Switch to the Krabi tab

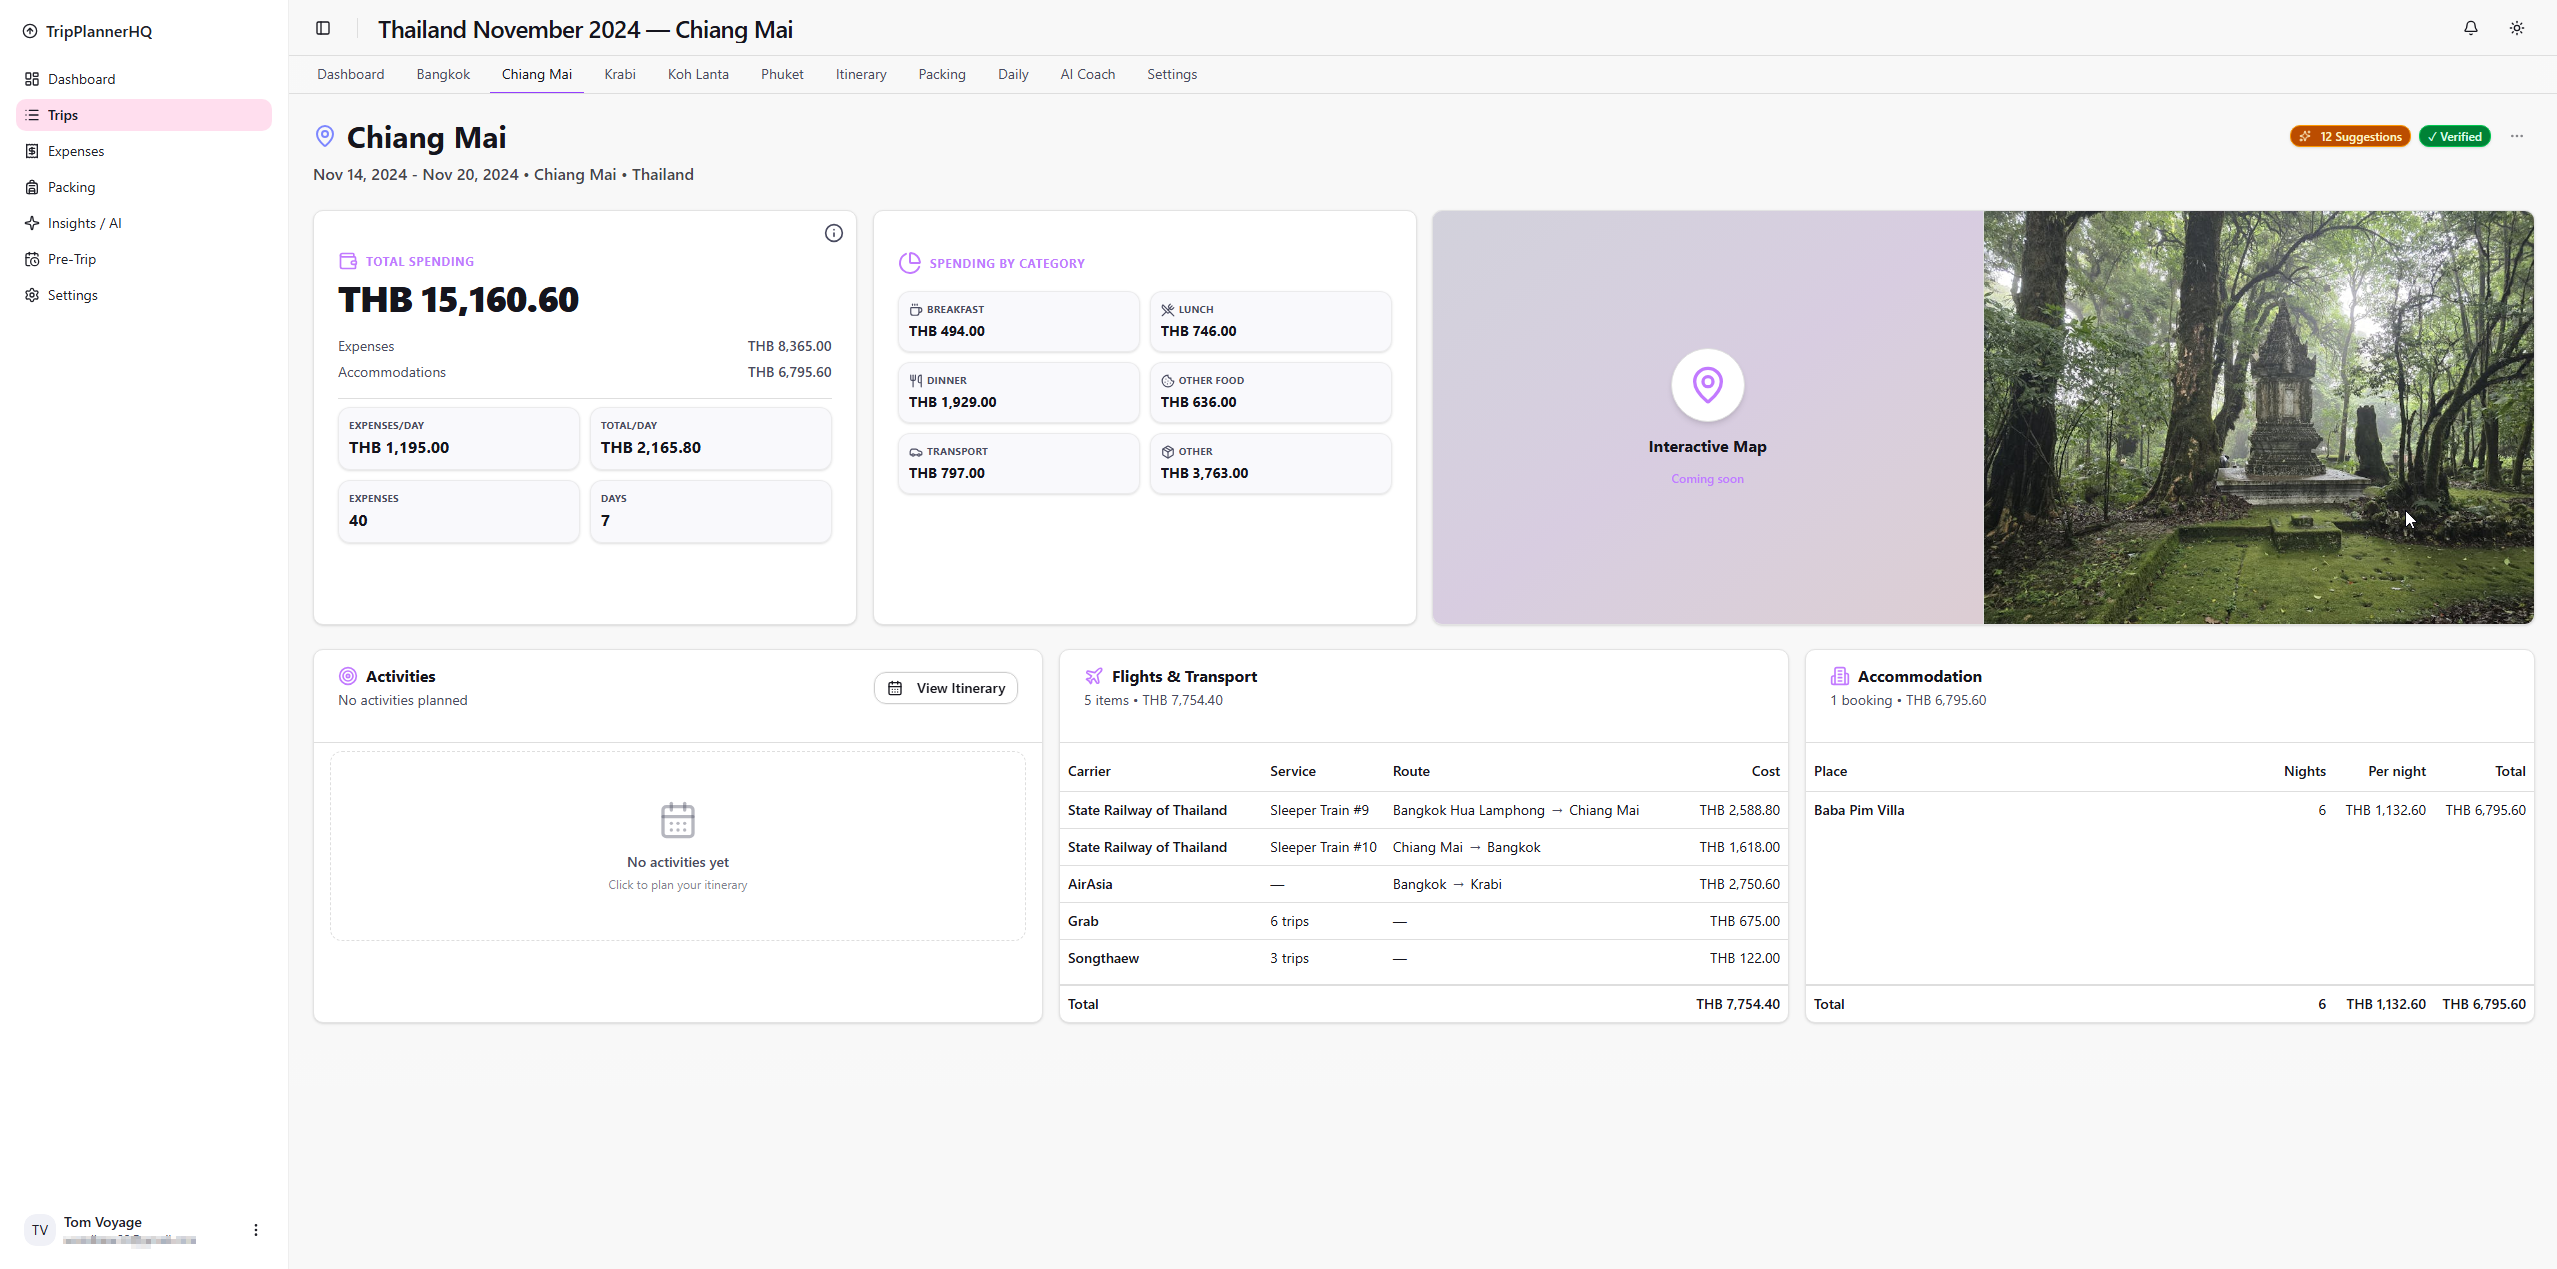click(619, 74)
